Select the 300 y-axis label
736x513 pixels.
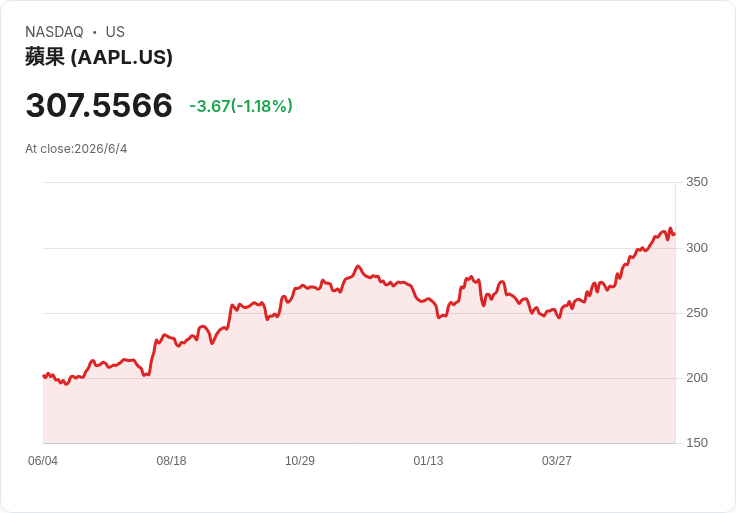[697, 247]
